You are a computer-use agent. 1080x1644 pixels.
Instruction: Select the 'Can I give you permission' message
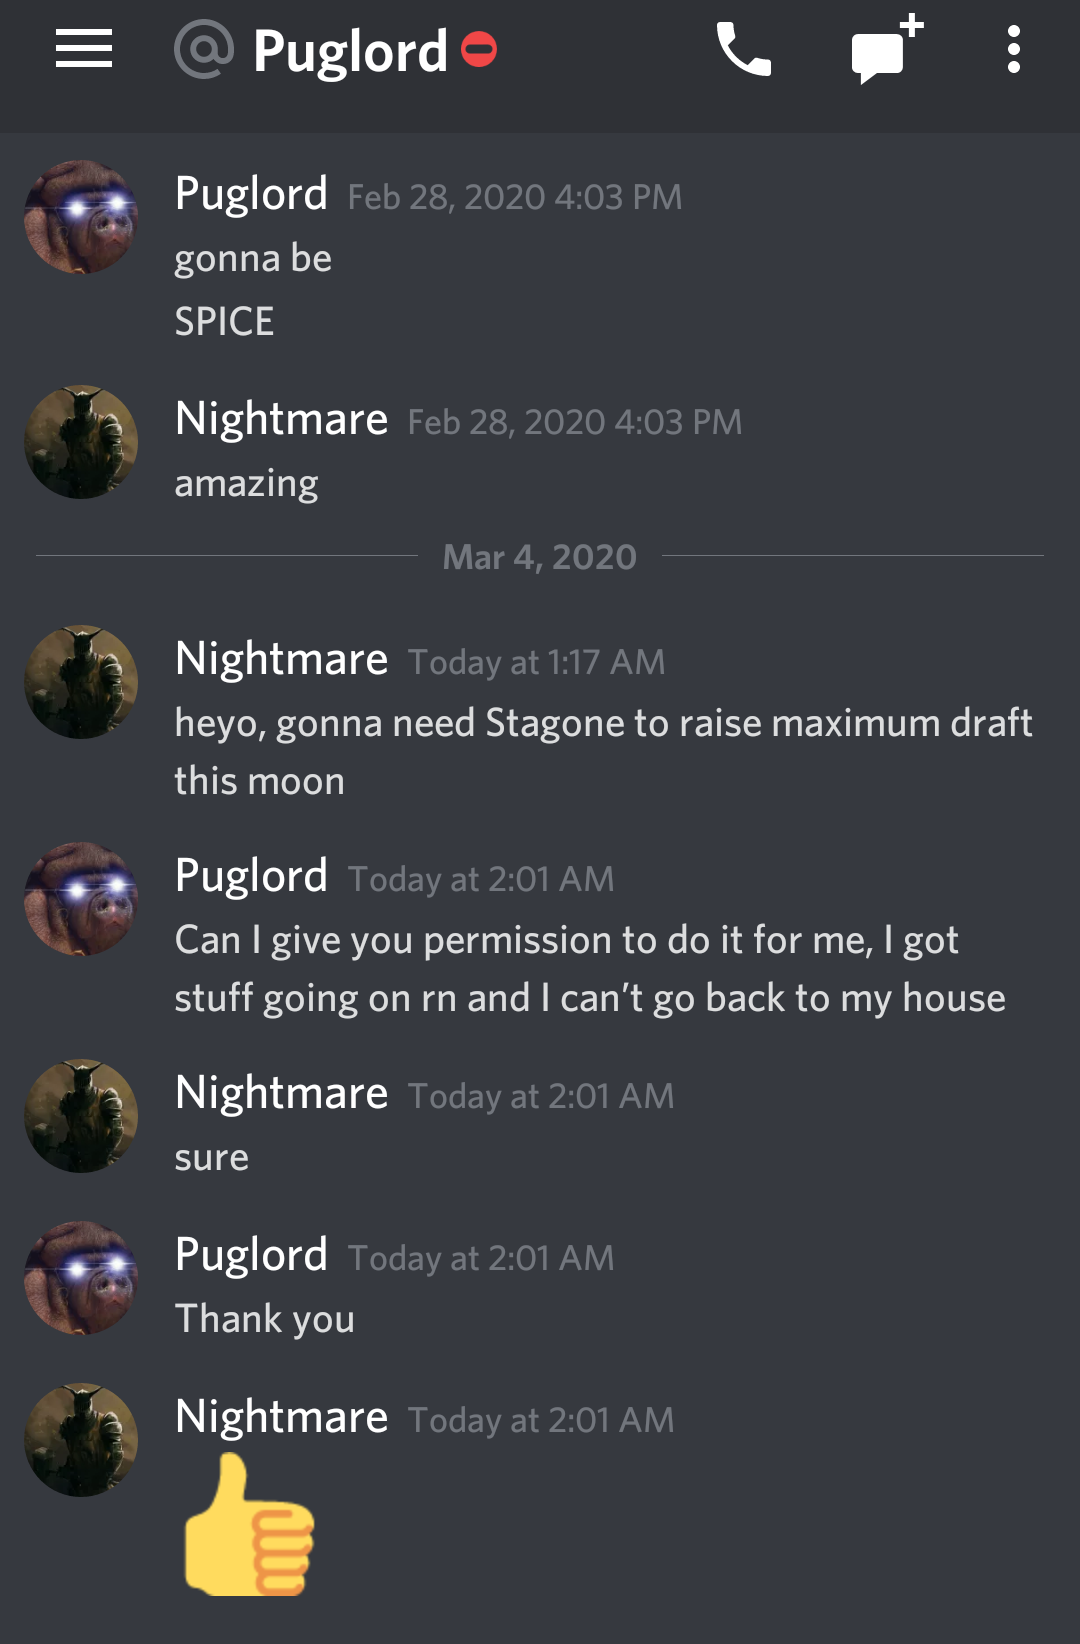pyautogui.click(x=590, y=968)
